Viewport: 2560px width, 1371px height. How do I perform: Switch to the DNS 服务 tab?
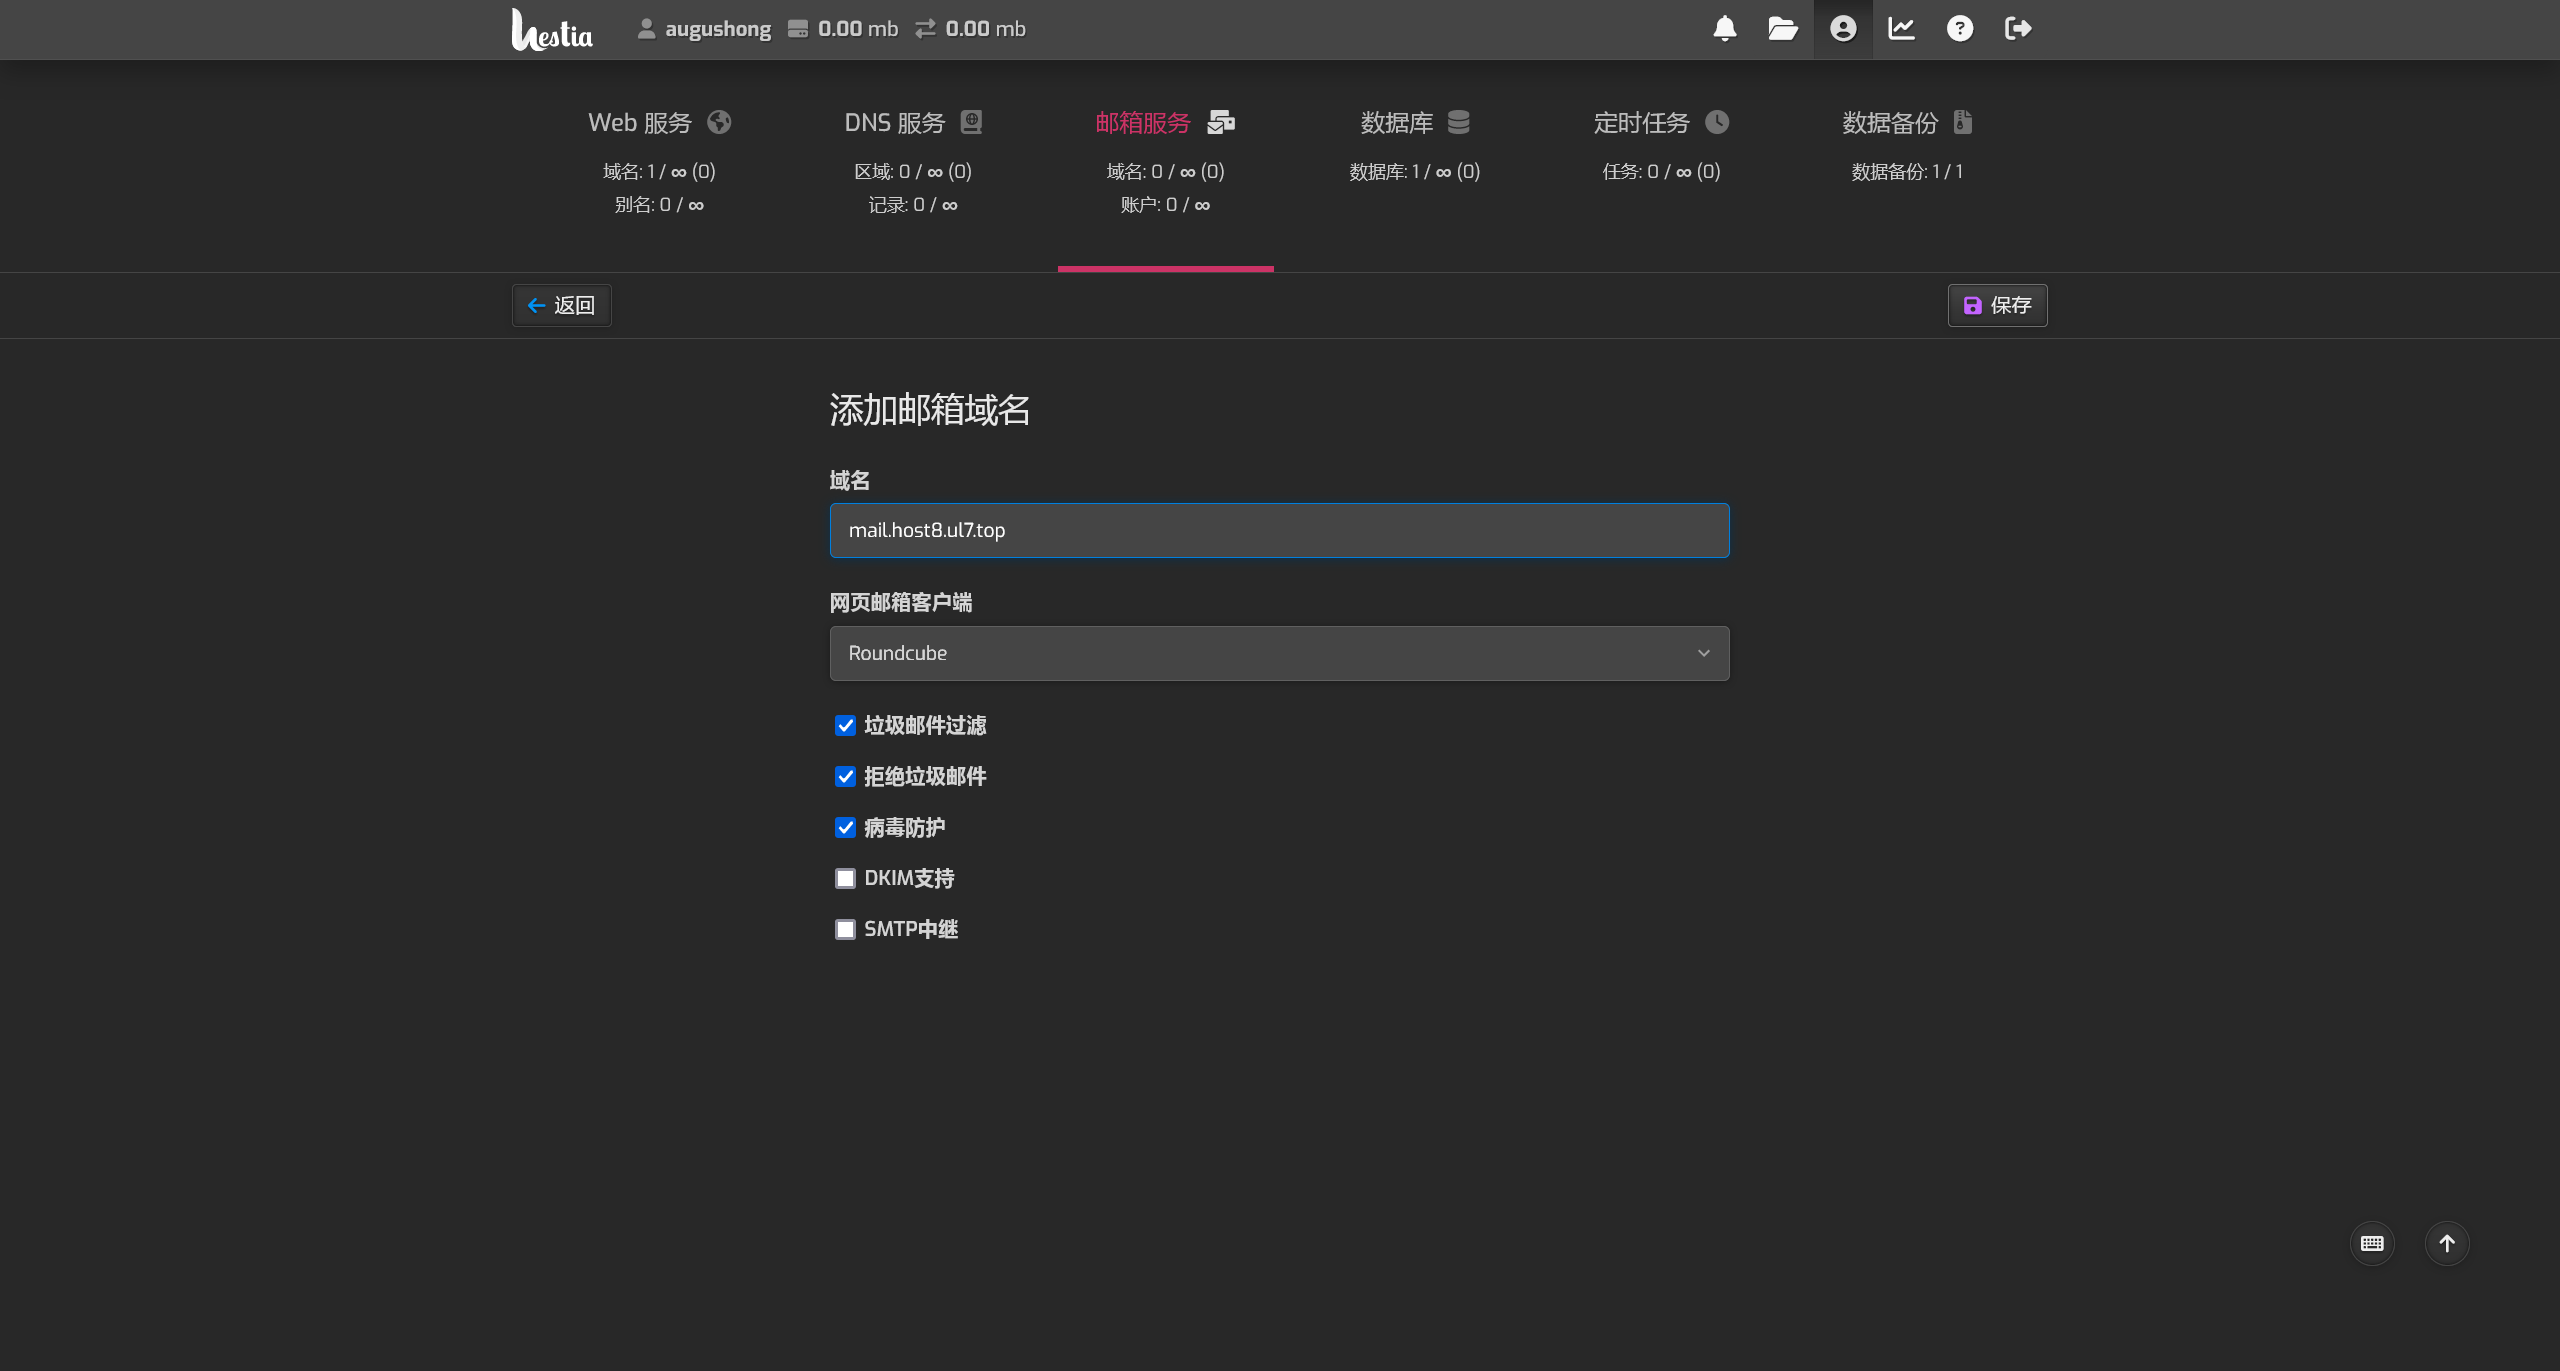point(913,123)
